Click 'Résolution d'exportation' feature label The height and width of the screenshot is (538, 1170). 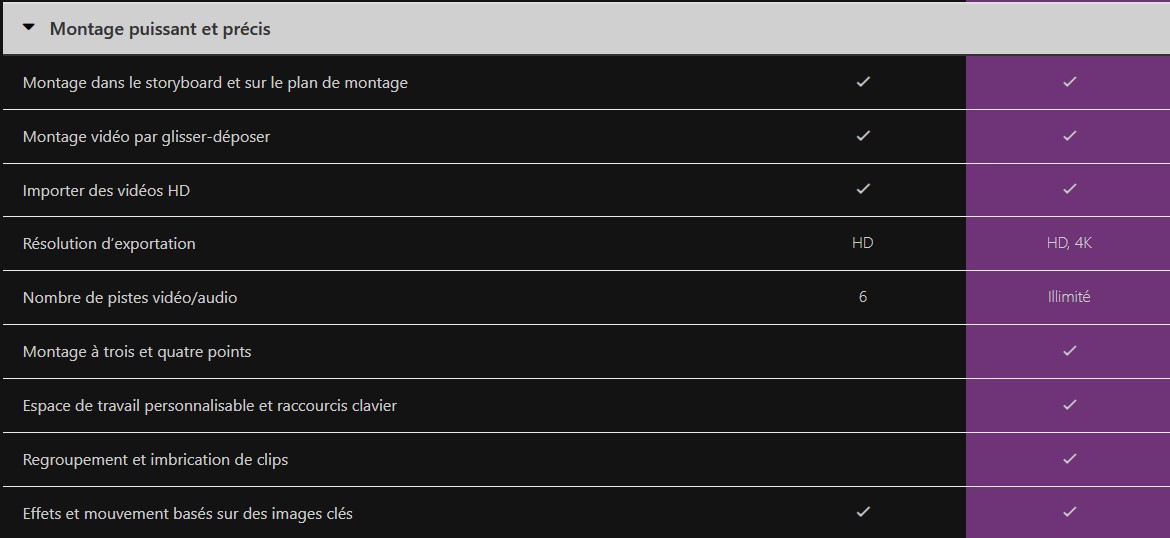click(x=109, y=244)
